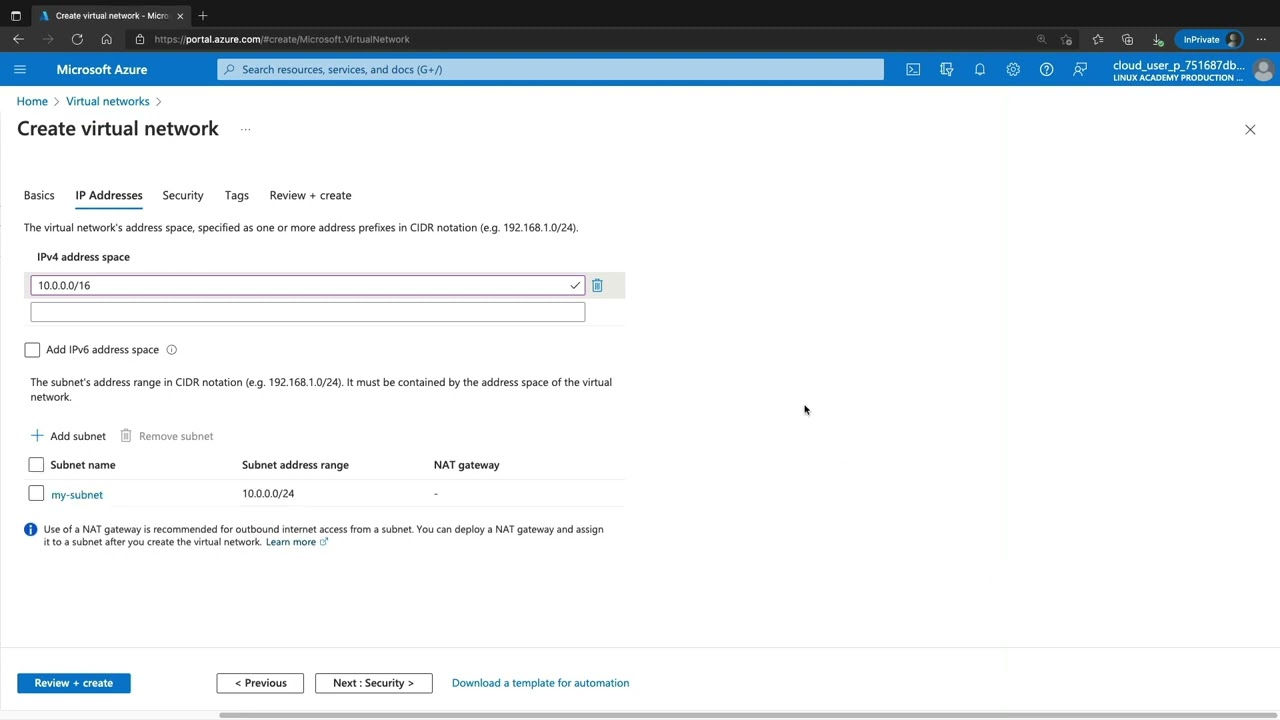Open the Learn more NAT gateway link
This screenshot has width=1280, height=720.
coord(297,542)
